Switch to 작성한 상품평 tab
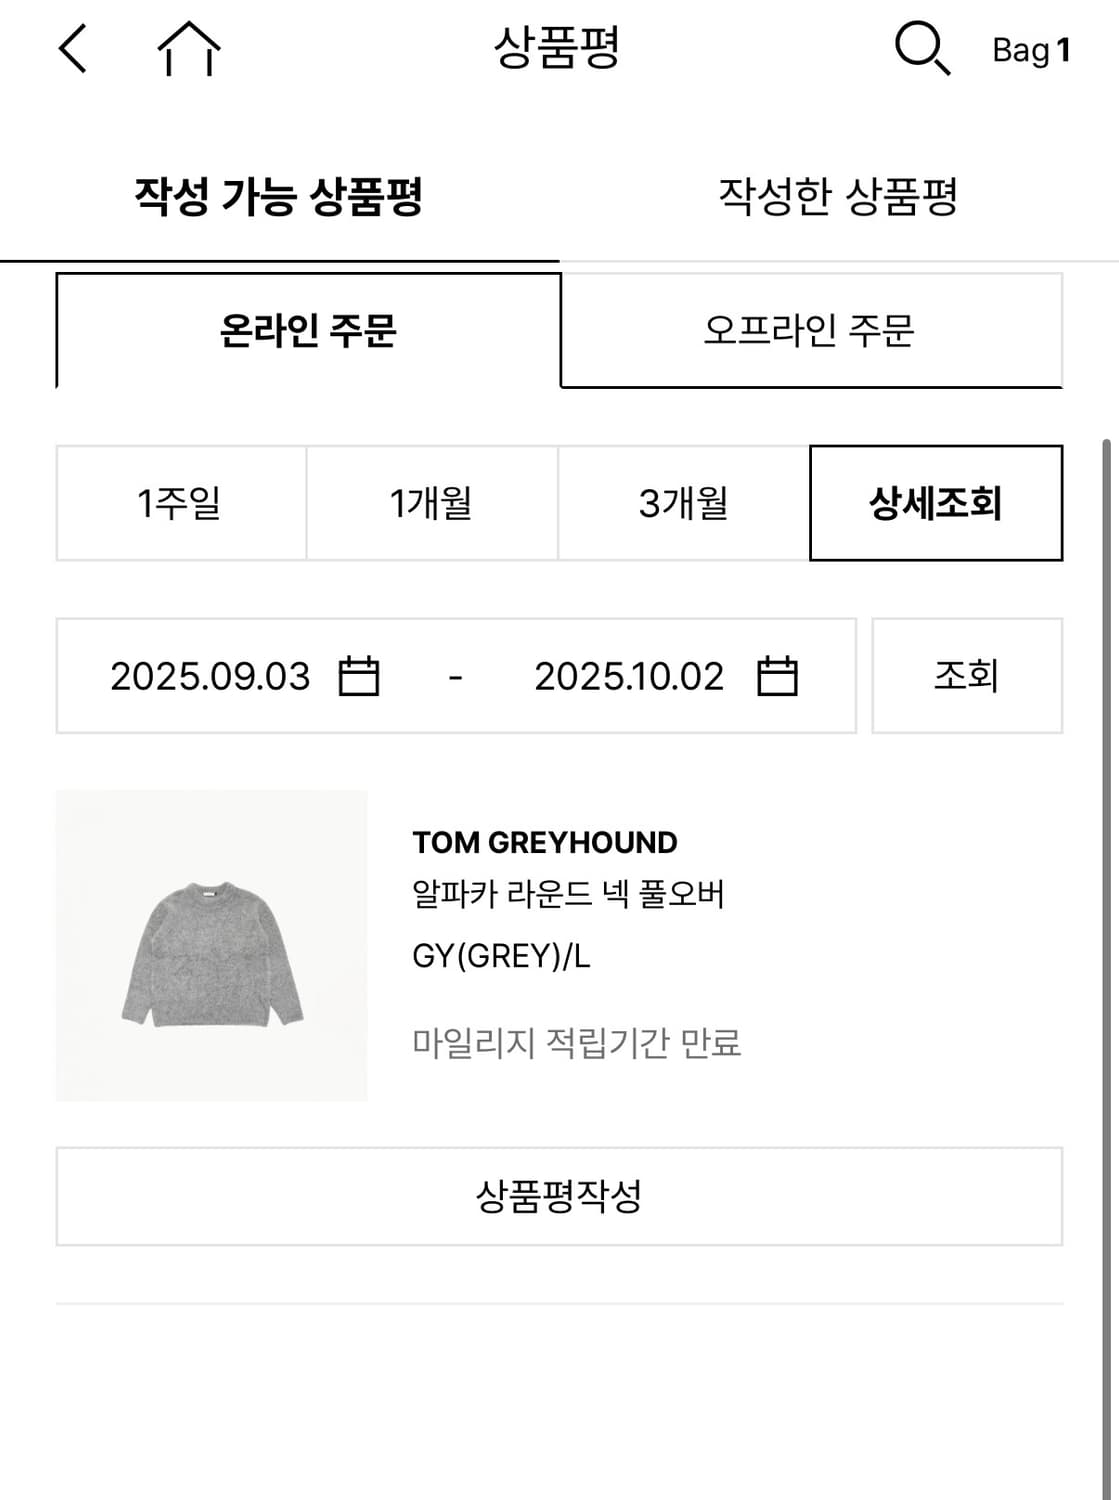 838,197
